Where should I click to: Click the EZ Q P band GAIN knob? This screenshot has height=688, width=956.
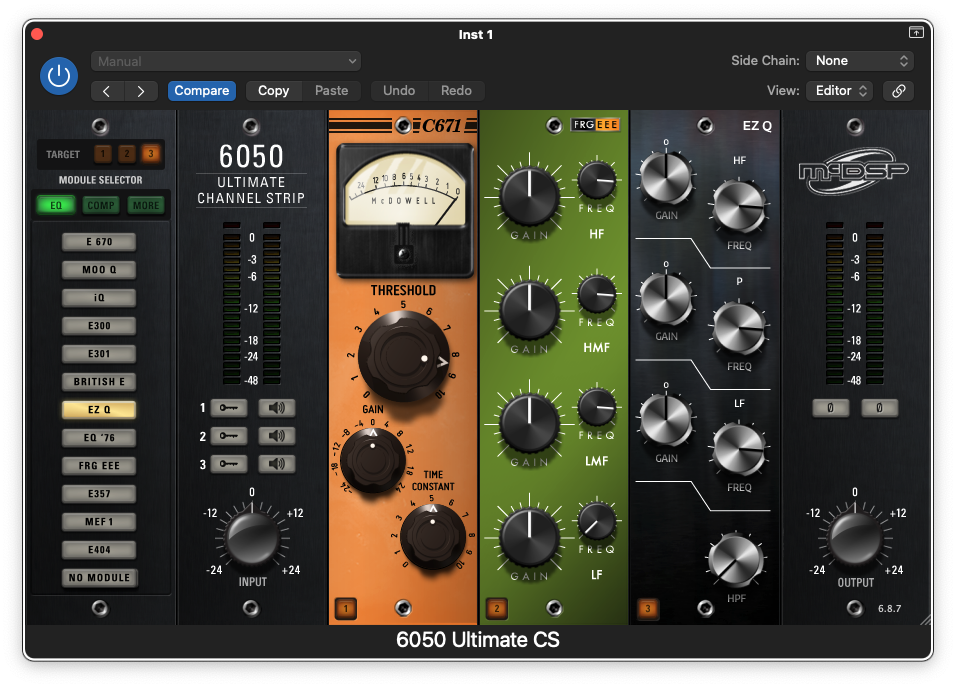pyautogui.click(x=666, y=299)
